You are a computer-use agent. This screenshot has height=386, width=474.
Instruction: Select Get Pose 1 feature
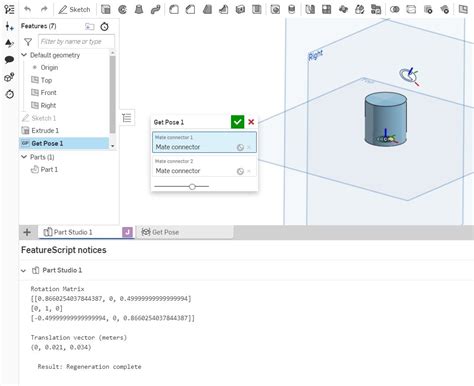coord(64,143)
